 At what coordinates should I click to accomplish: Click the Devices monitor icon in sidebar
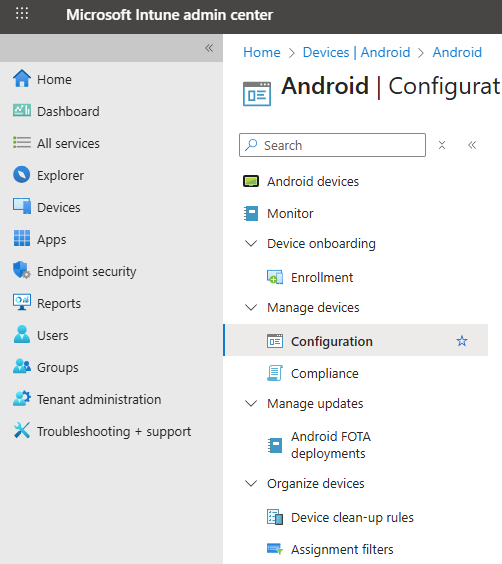pyautogui.click(x=22, y=206)
